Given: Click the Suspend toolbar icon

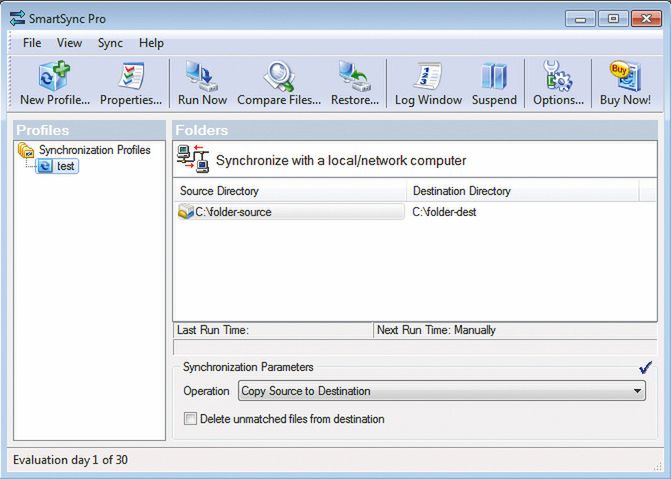Looking at the screenshot, I should coord(494,76).
